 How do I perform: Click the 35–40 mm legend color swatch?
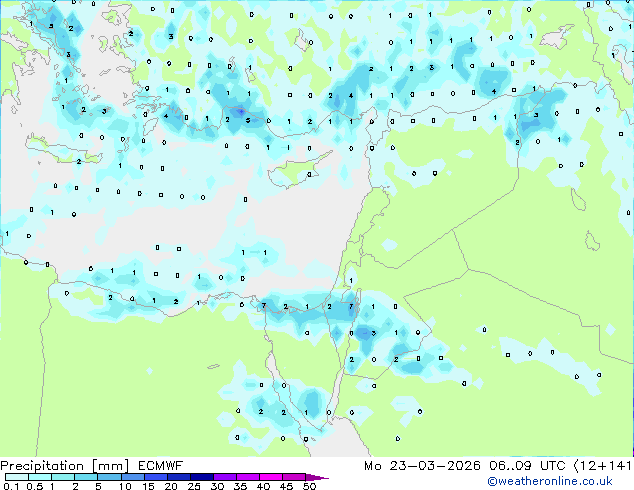coord(248,477)
